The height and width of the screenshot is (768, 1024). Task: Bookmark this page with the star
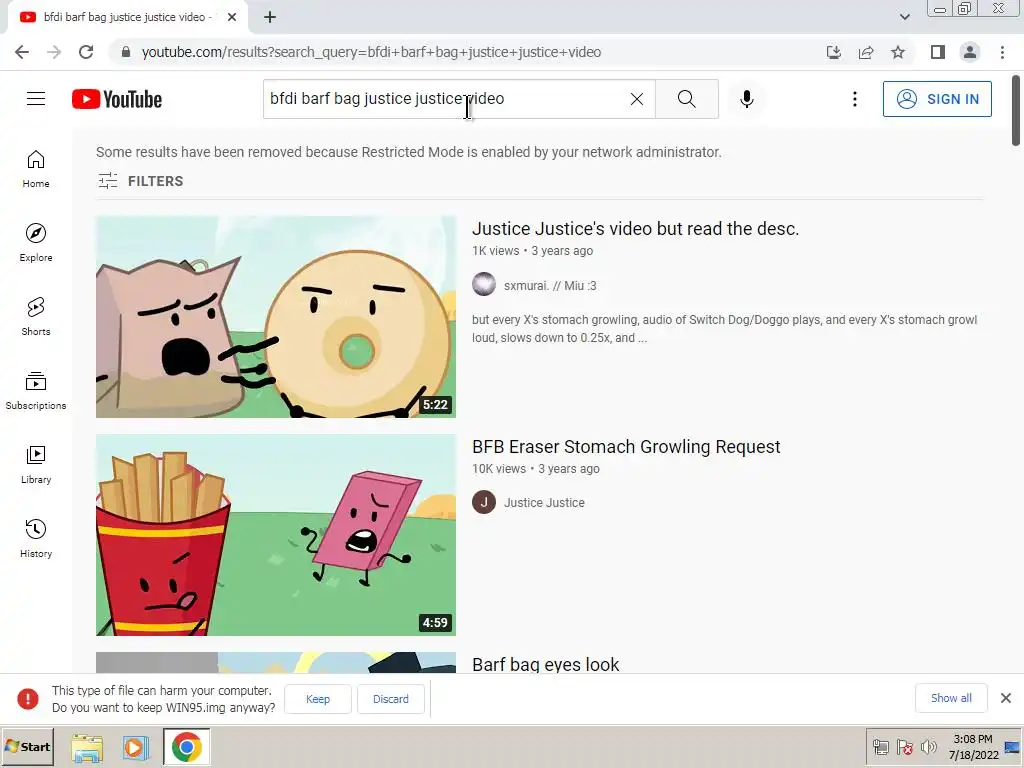click(x=898, y=52)
